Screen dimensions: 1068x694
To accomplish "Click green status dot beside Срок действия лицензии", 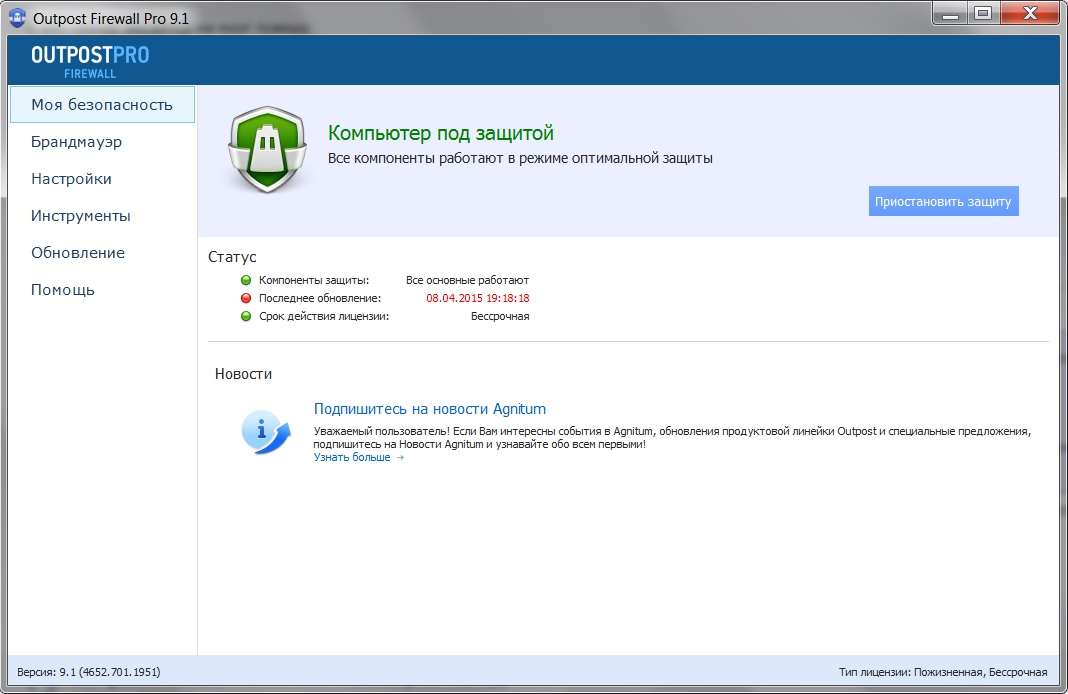I will coord(246,316).
